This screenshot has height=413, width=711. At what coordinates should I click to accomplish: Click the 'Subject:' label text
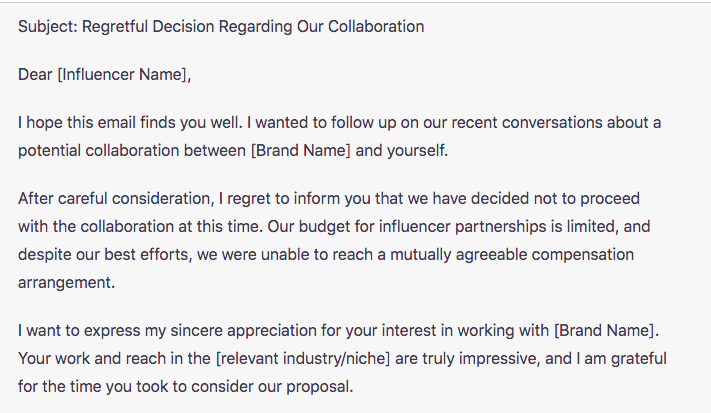(x=48, y=27)
